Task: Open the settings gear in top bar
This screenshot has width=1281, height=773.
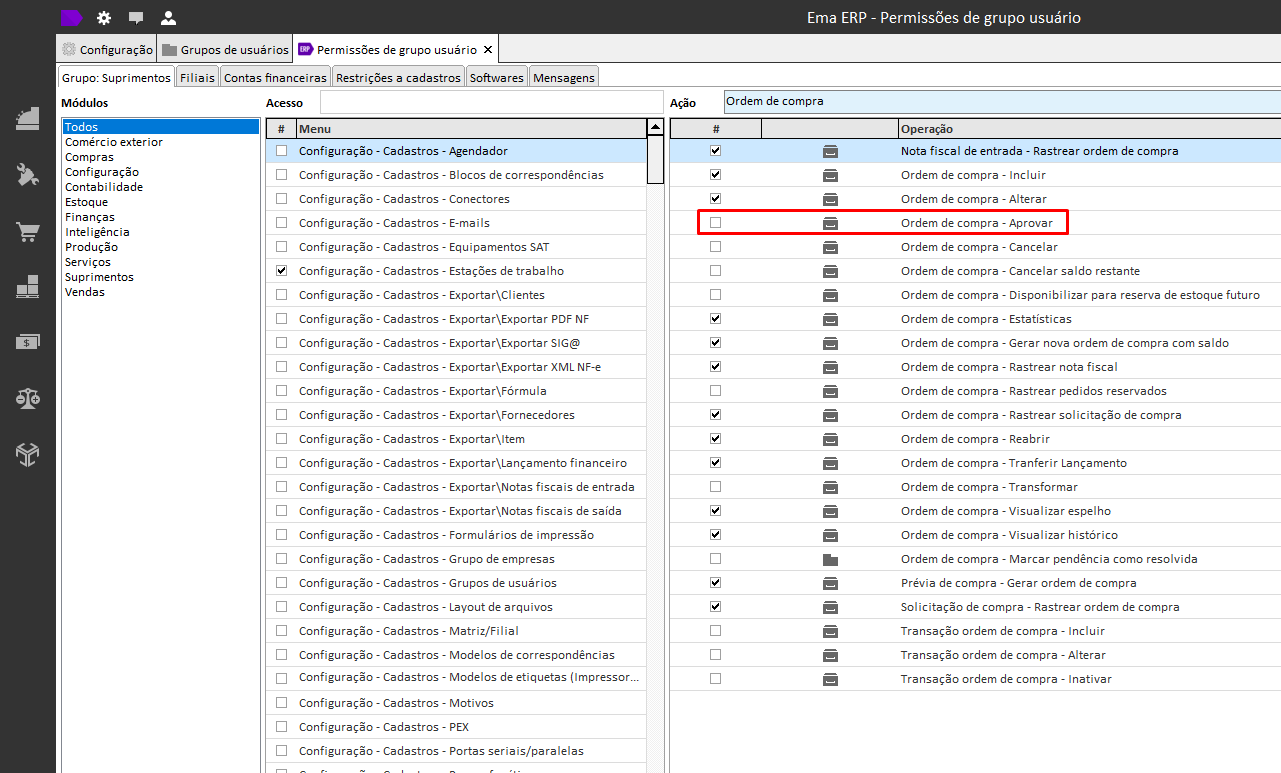Action: click(104, 18)
